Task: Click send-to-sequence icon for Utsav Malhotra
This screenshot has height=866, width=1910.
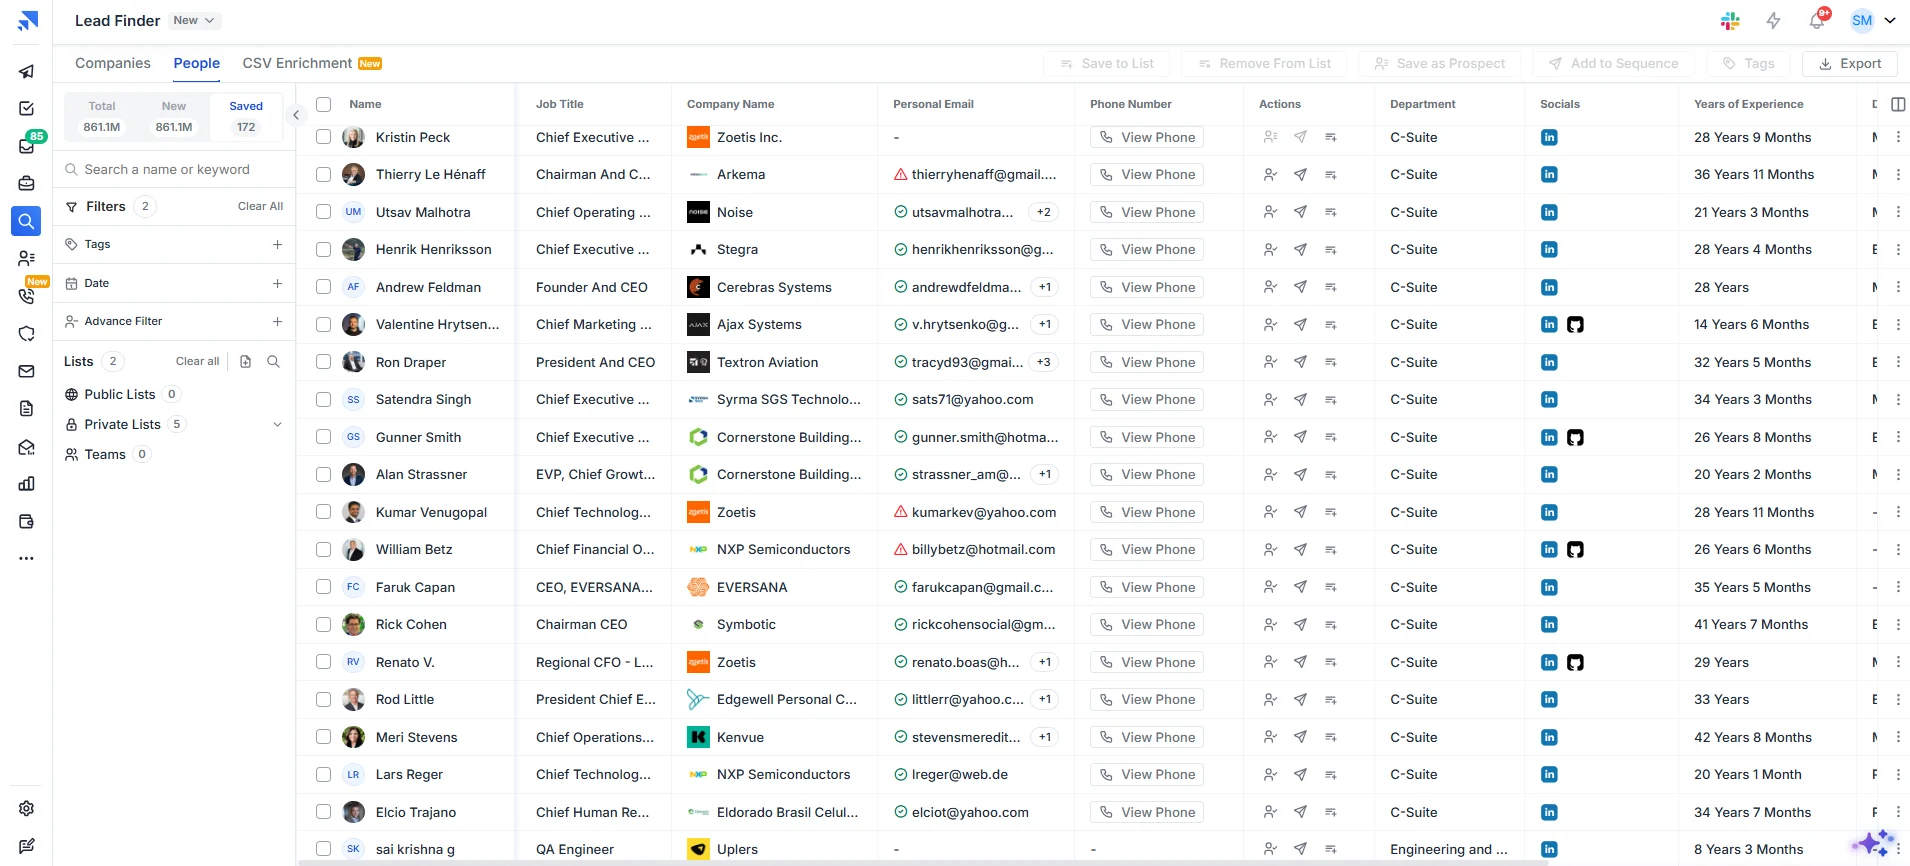Action: (1300, 212)
